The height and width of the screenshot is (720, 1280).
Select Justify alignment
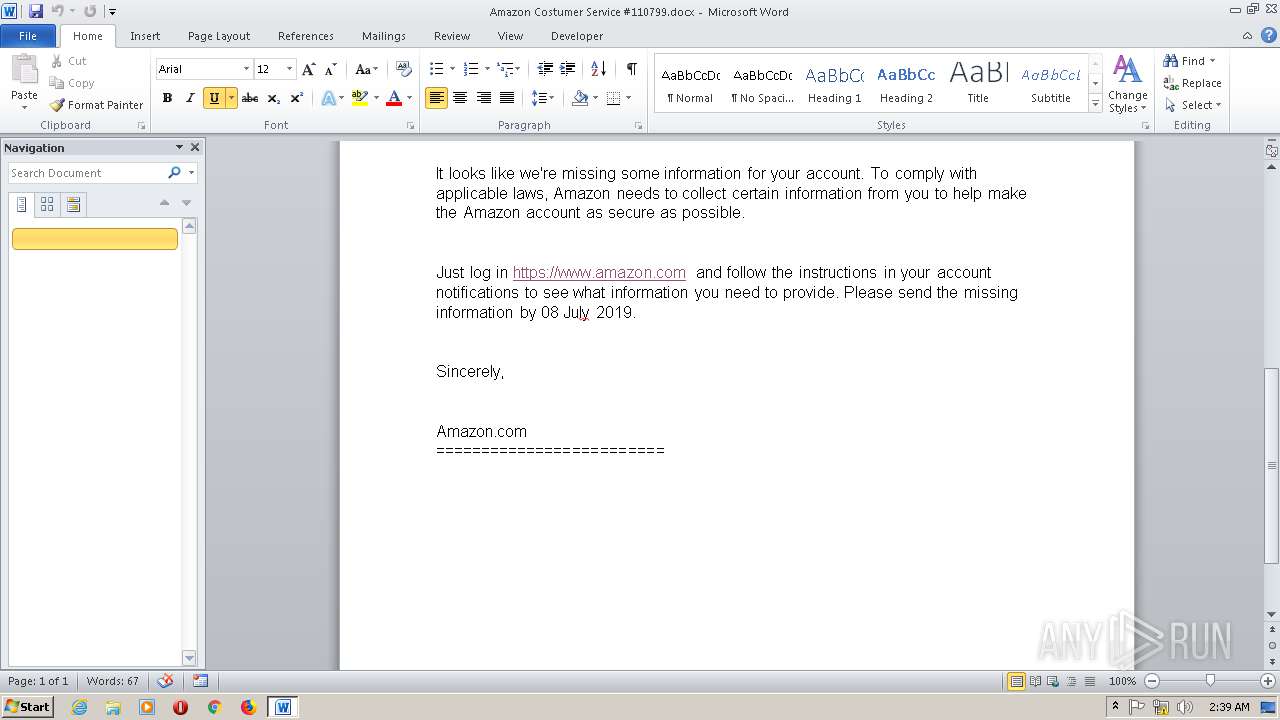(507, 98)
